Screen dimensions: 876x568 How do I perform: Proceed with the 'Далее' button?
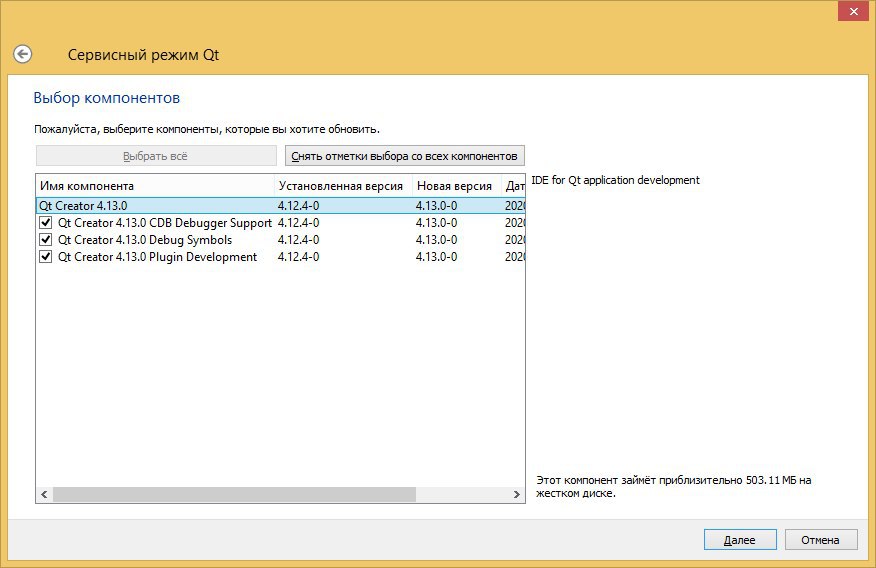[x=740, y=540]
